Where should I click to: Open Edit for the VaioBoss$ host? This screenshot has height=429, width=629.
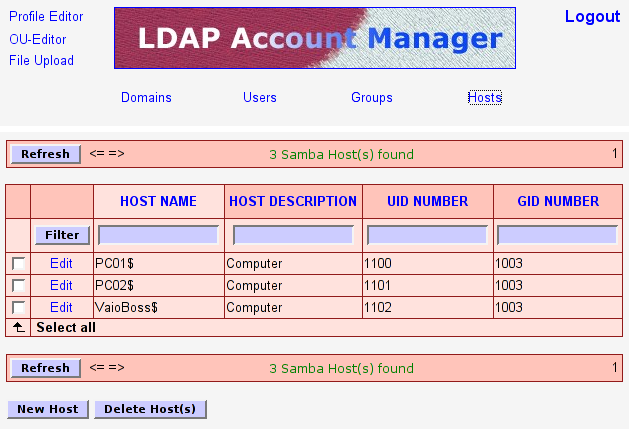tap(61, 307)
